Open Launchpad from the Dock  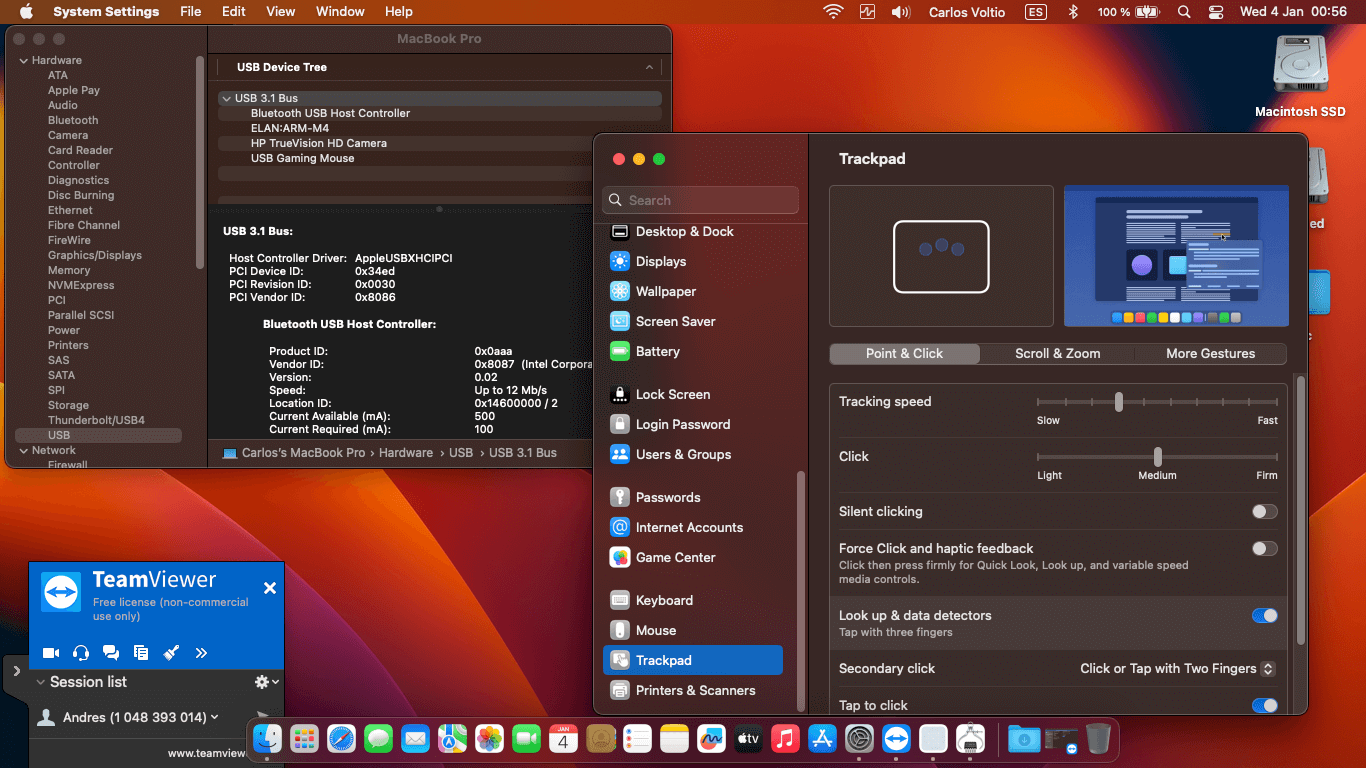tap(304, 739)
